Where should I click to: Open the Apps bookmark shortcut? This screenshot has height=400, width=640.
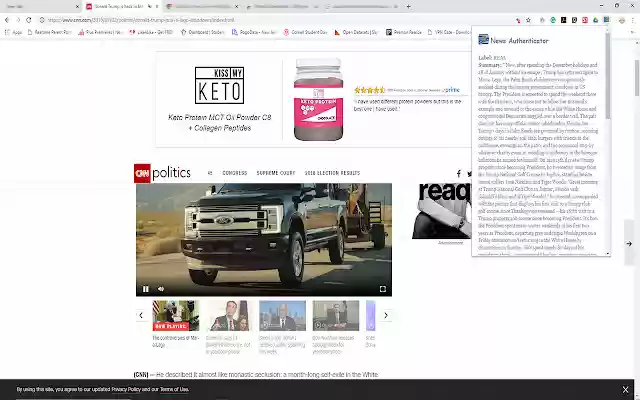[x=13, y=32]
